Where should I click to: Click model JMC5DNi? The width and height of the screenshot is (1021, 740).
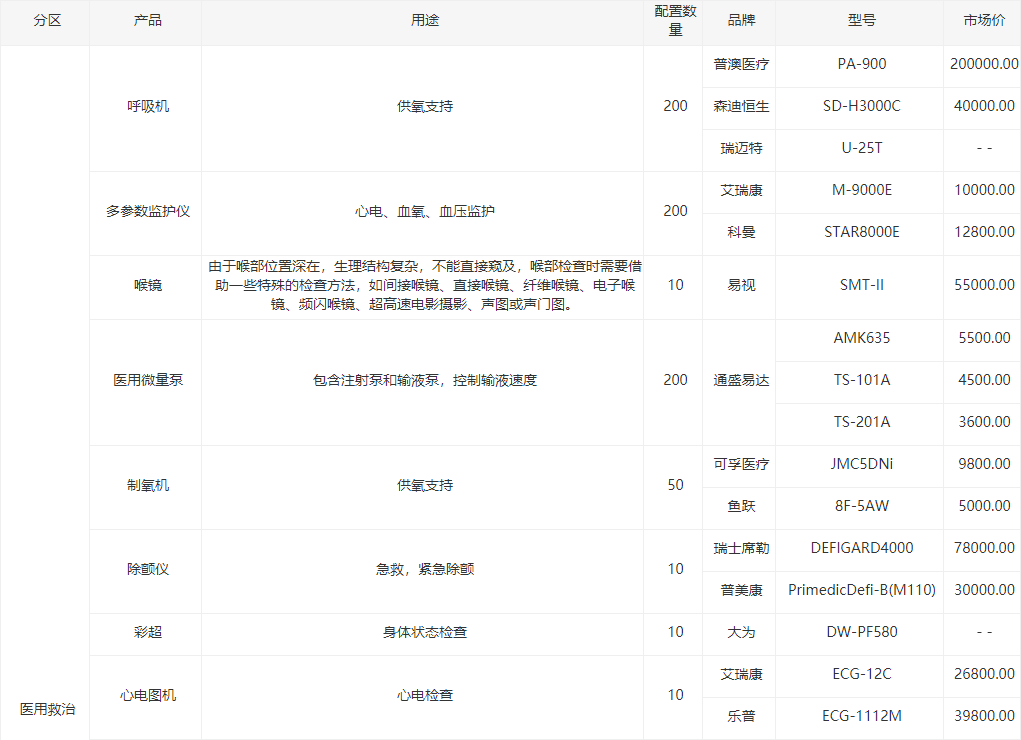pos(861,464)
